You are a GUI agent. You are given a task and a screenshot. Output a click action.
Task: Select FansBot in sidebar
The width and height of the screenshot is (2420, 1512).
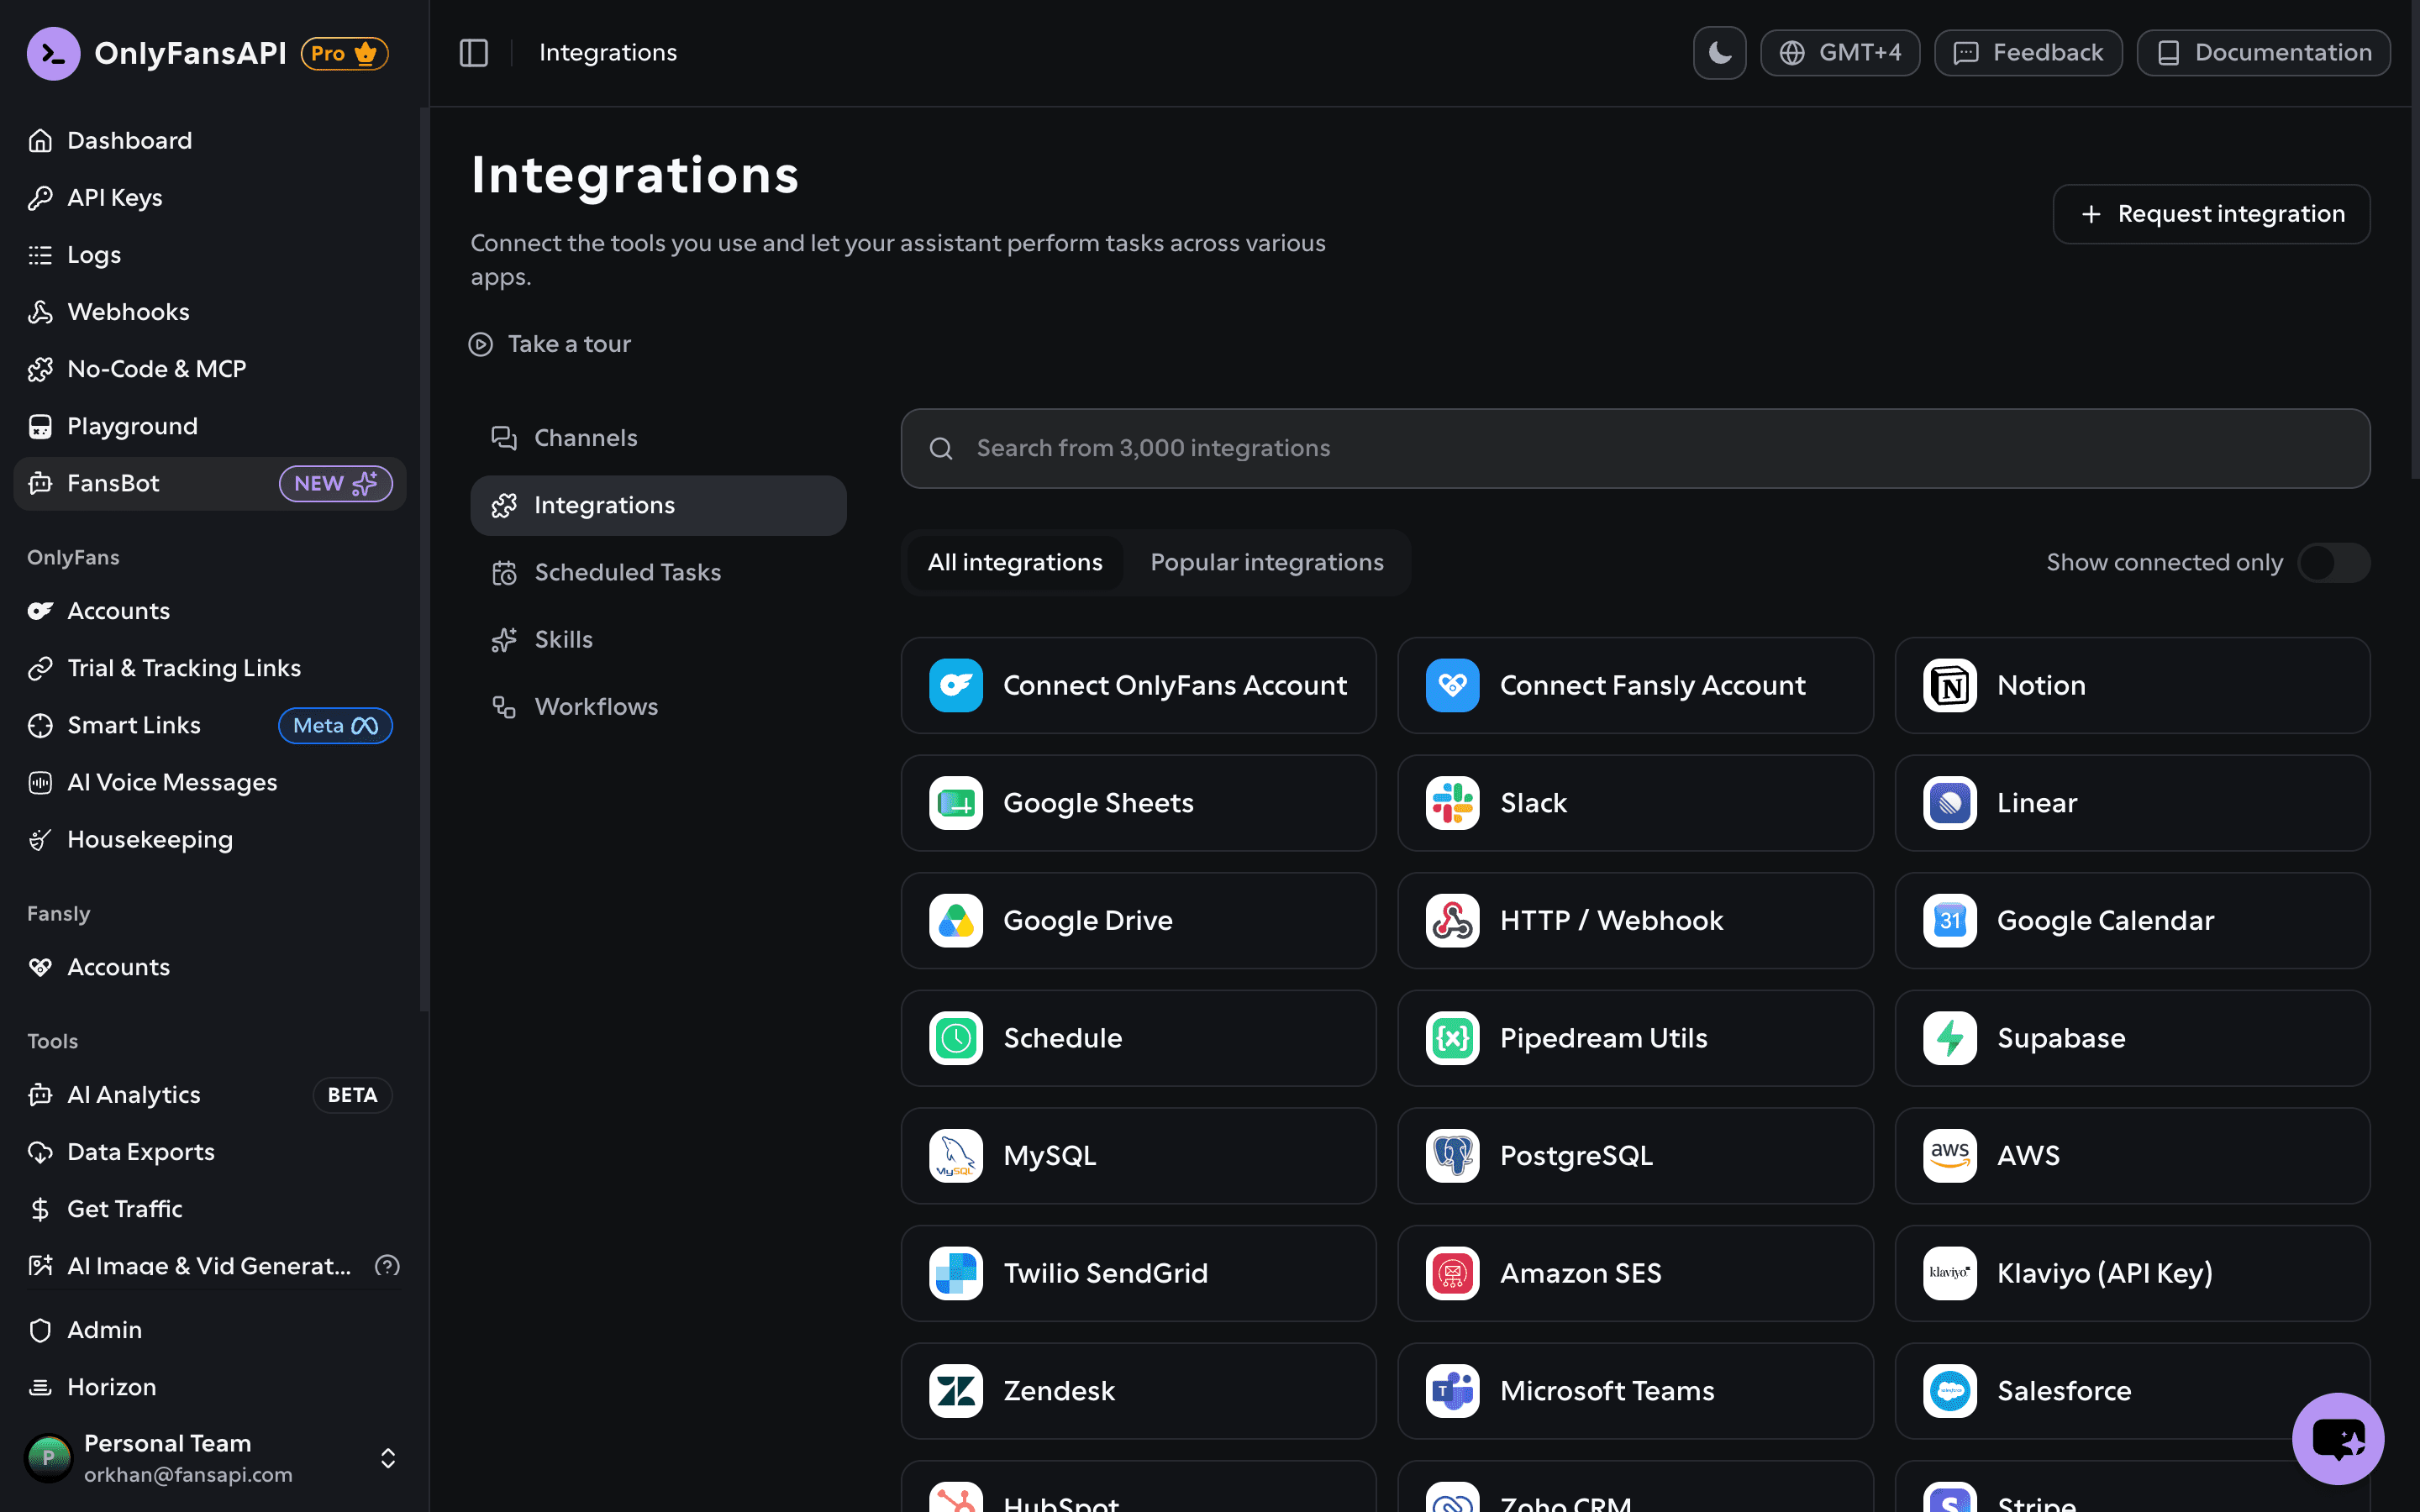(210, 484)
